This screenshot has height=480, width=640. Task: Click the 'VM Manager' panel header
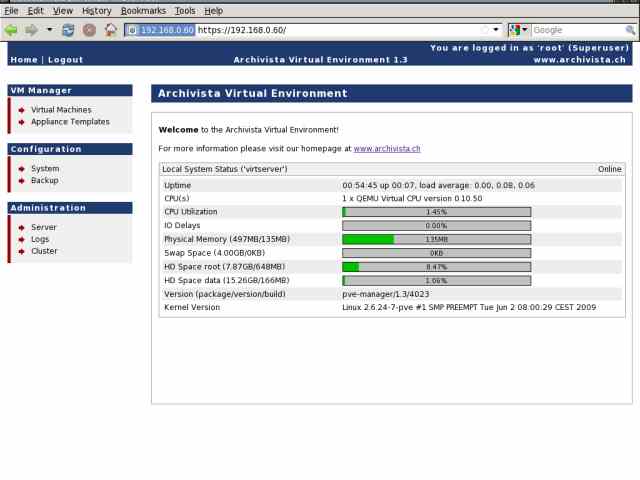tap(70, 91)
